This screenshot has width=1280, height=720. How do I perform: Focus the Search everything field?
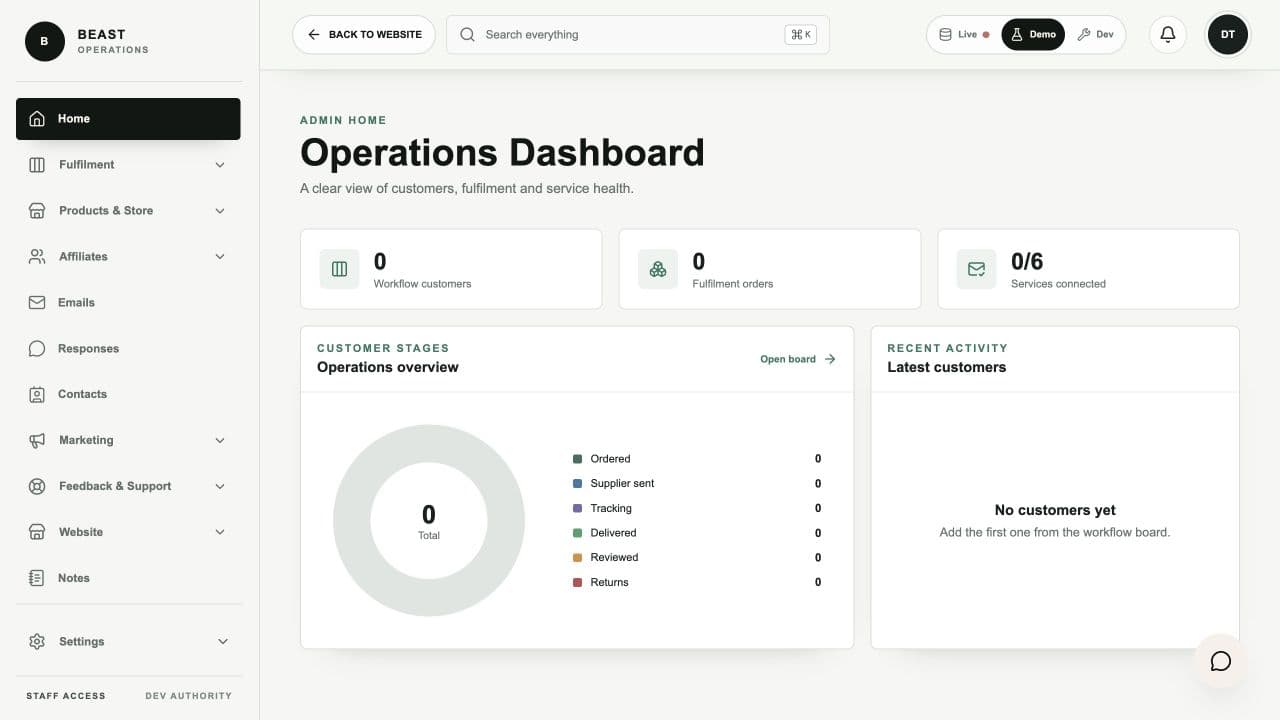[x=638, y=35]
